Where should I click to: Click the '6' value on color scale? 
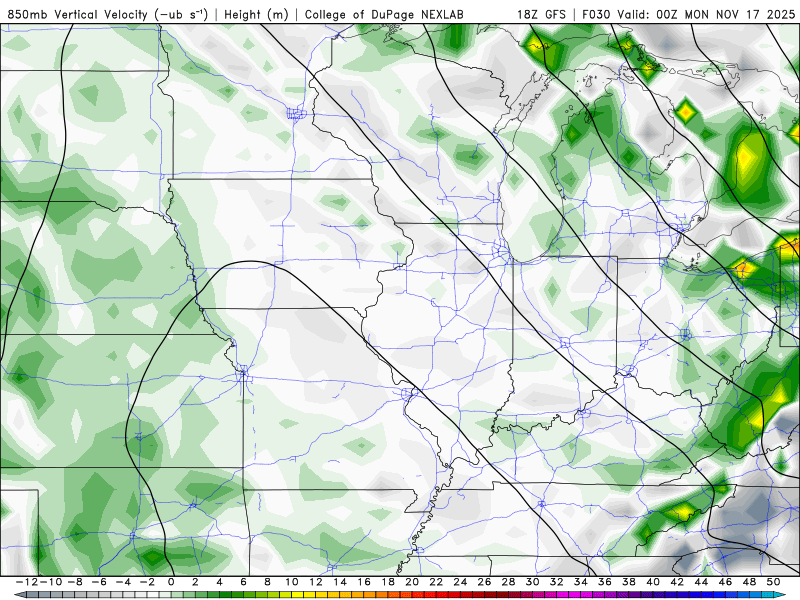243,582
